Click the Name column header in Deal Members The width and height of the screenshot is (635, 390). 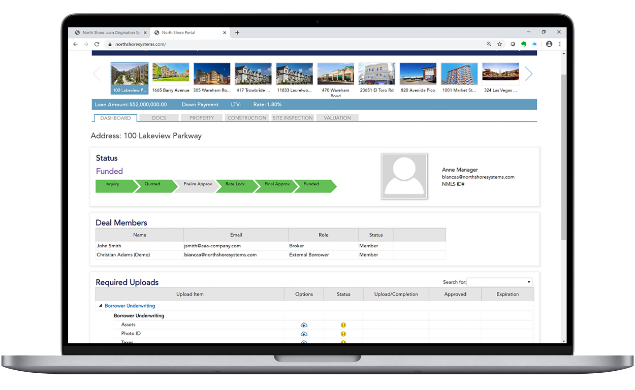click(x=139, y=235)
